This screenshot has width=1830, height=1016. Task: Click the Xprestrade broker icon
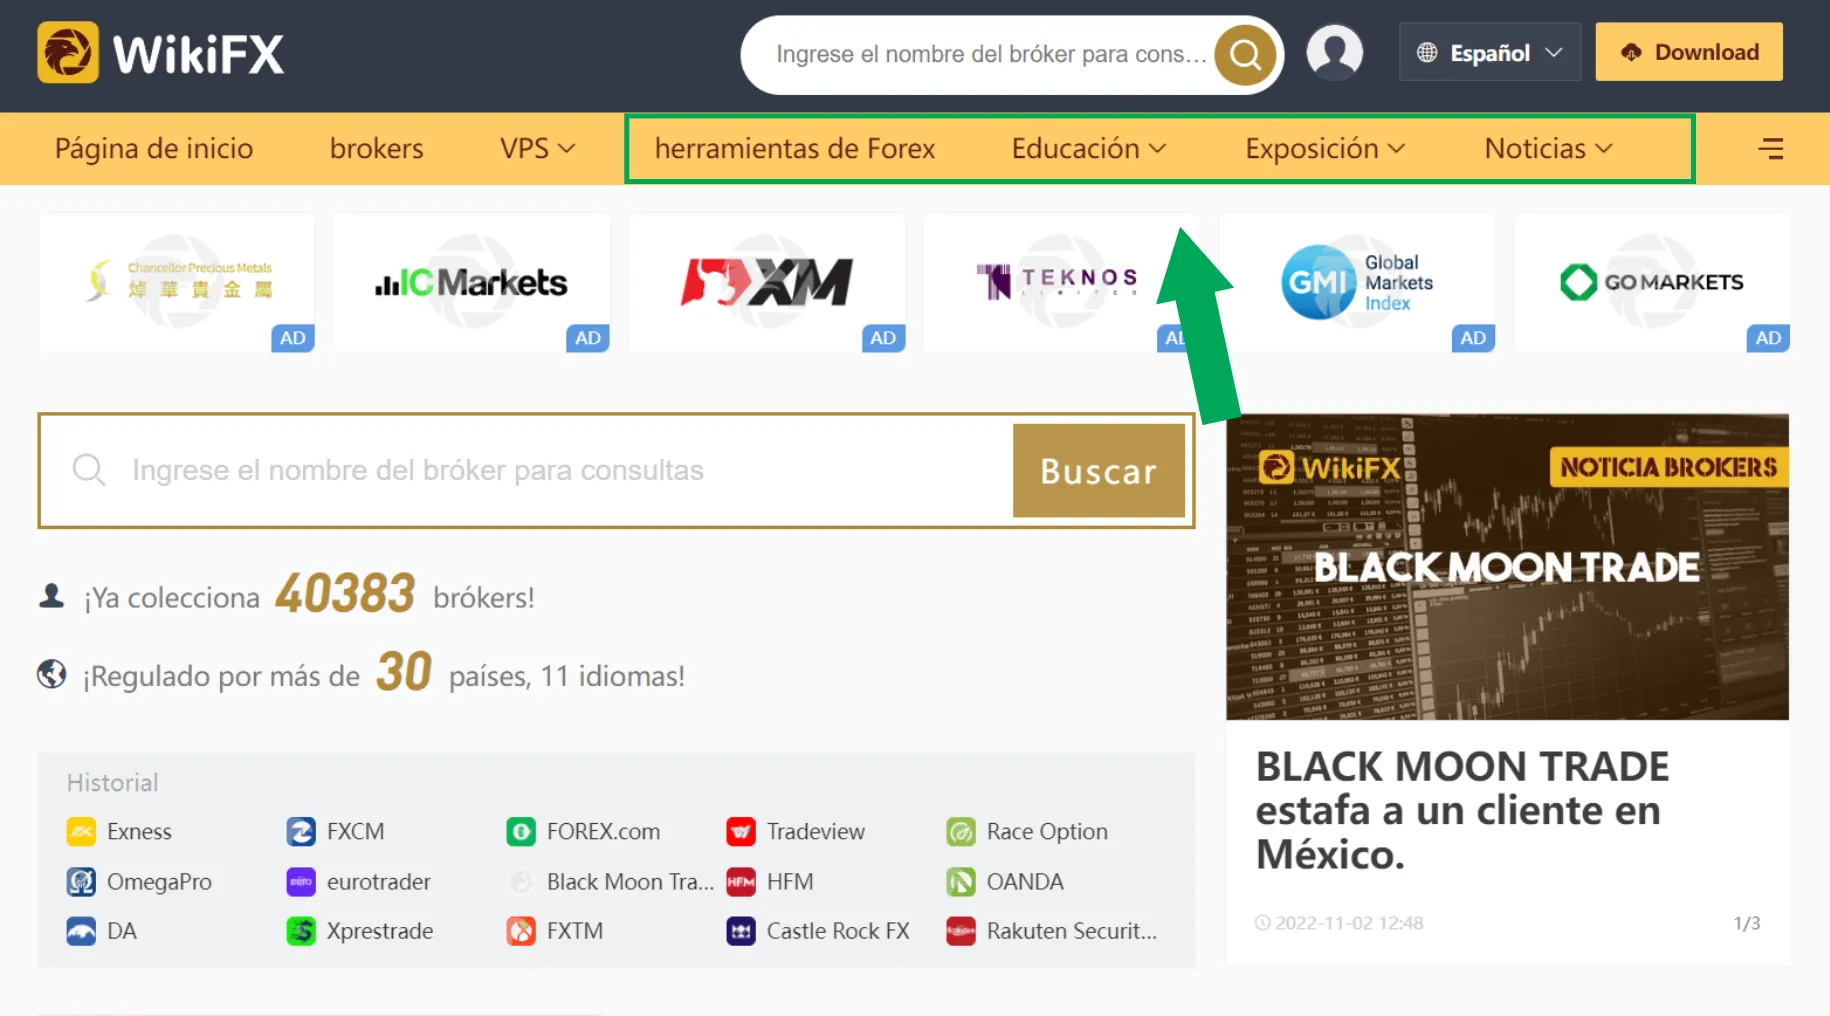pyautogui.click(x=301, y=931)
